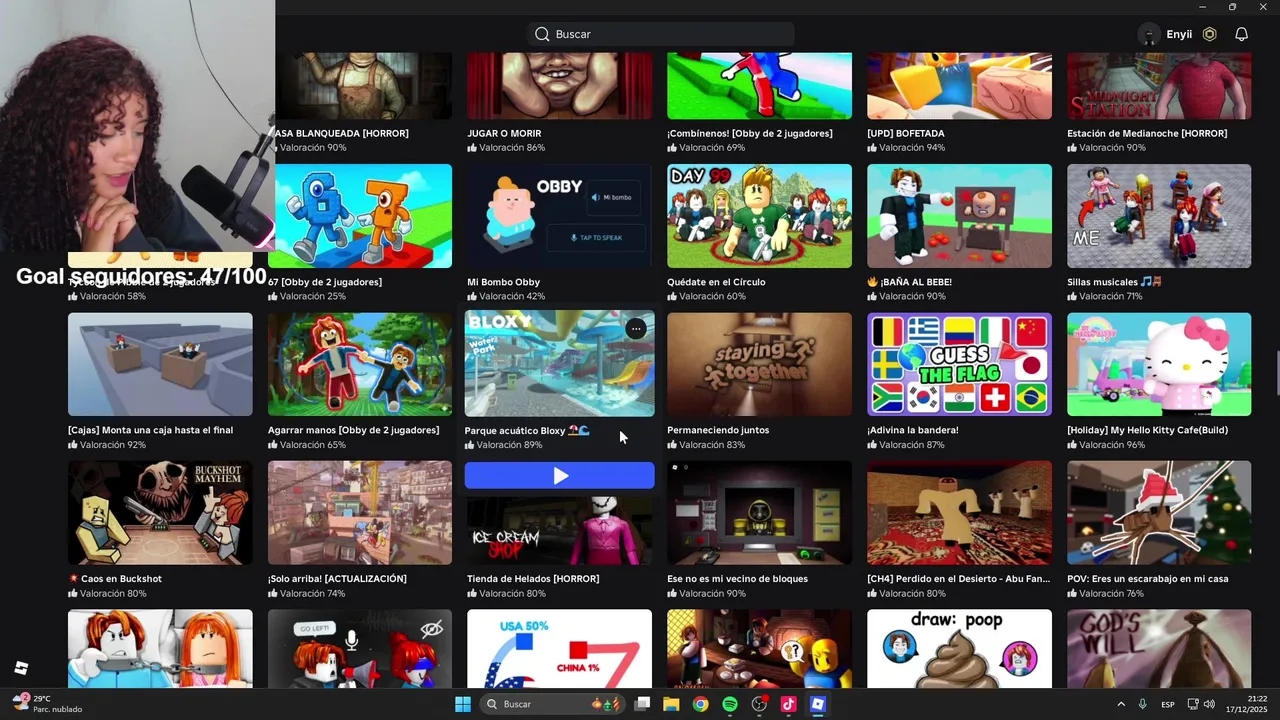Open the Monta una caja game thumbnail
1280x720 pixels.
[x=160, y=364]
